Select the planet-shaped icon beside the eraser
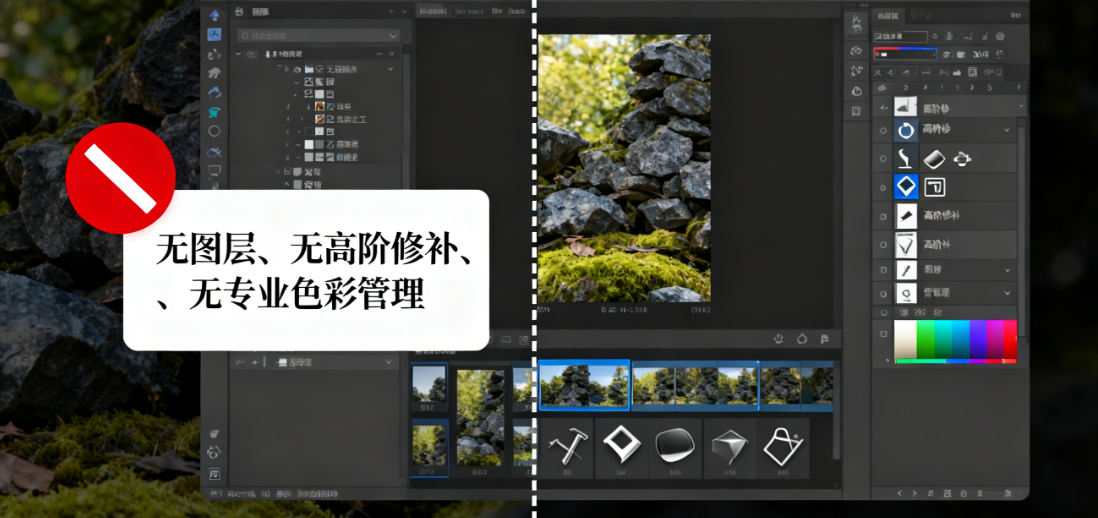This screenshot has width=1098, height=518. coord(963,159)
